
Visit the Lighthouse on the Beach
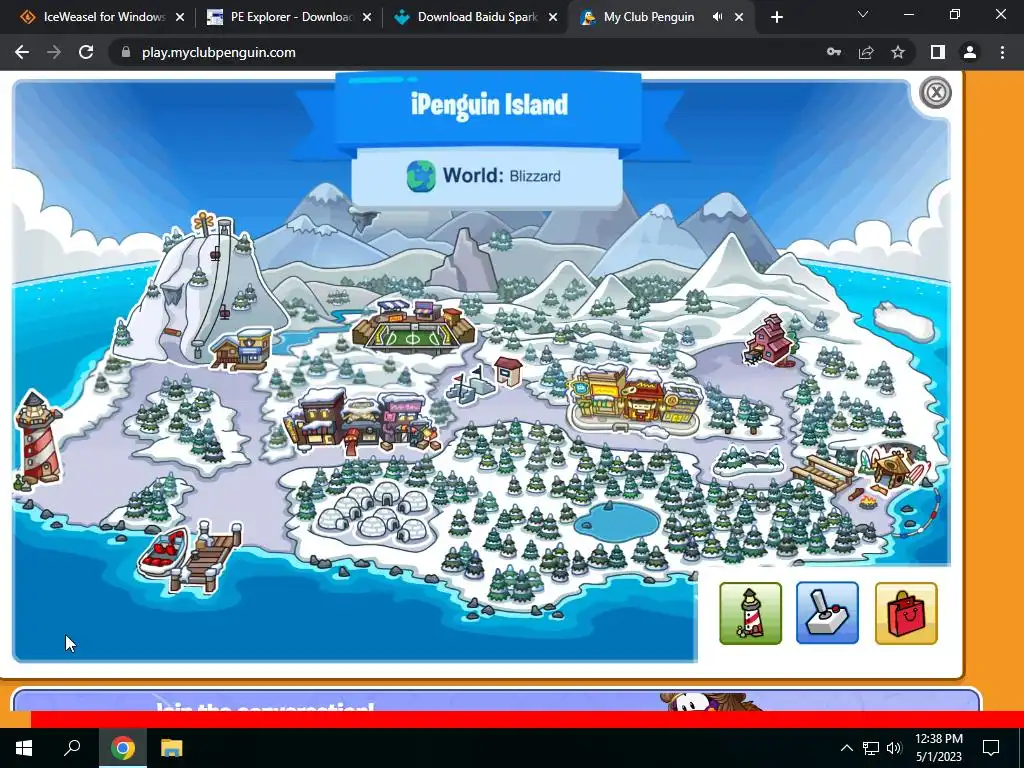click(38, 438)
